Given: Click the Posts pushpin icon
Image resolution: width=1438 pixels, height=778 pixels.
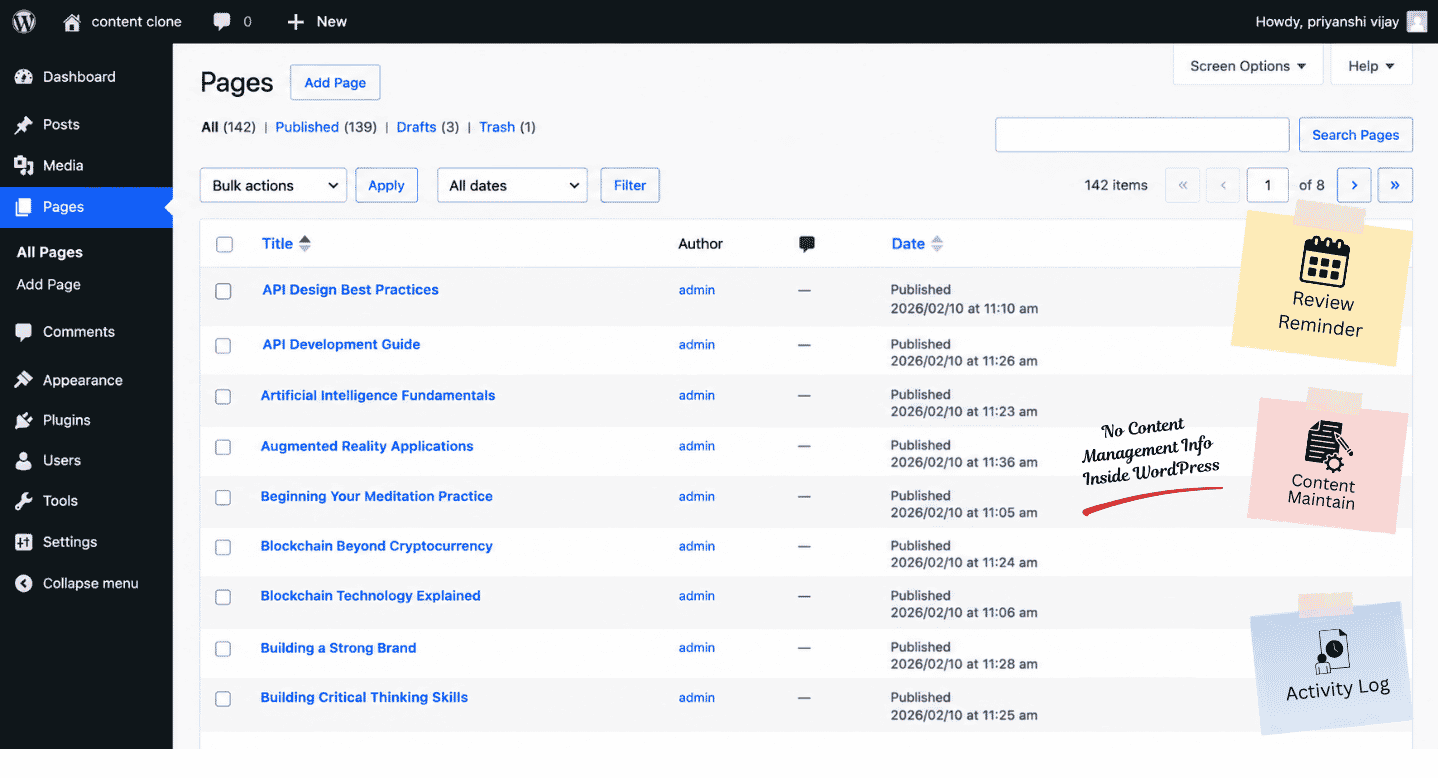Looking at the screenshot, I should coord(24,125).
